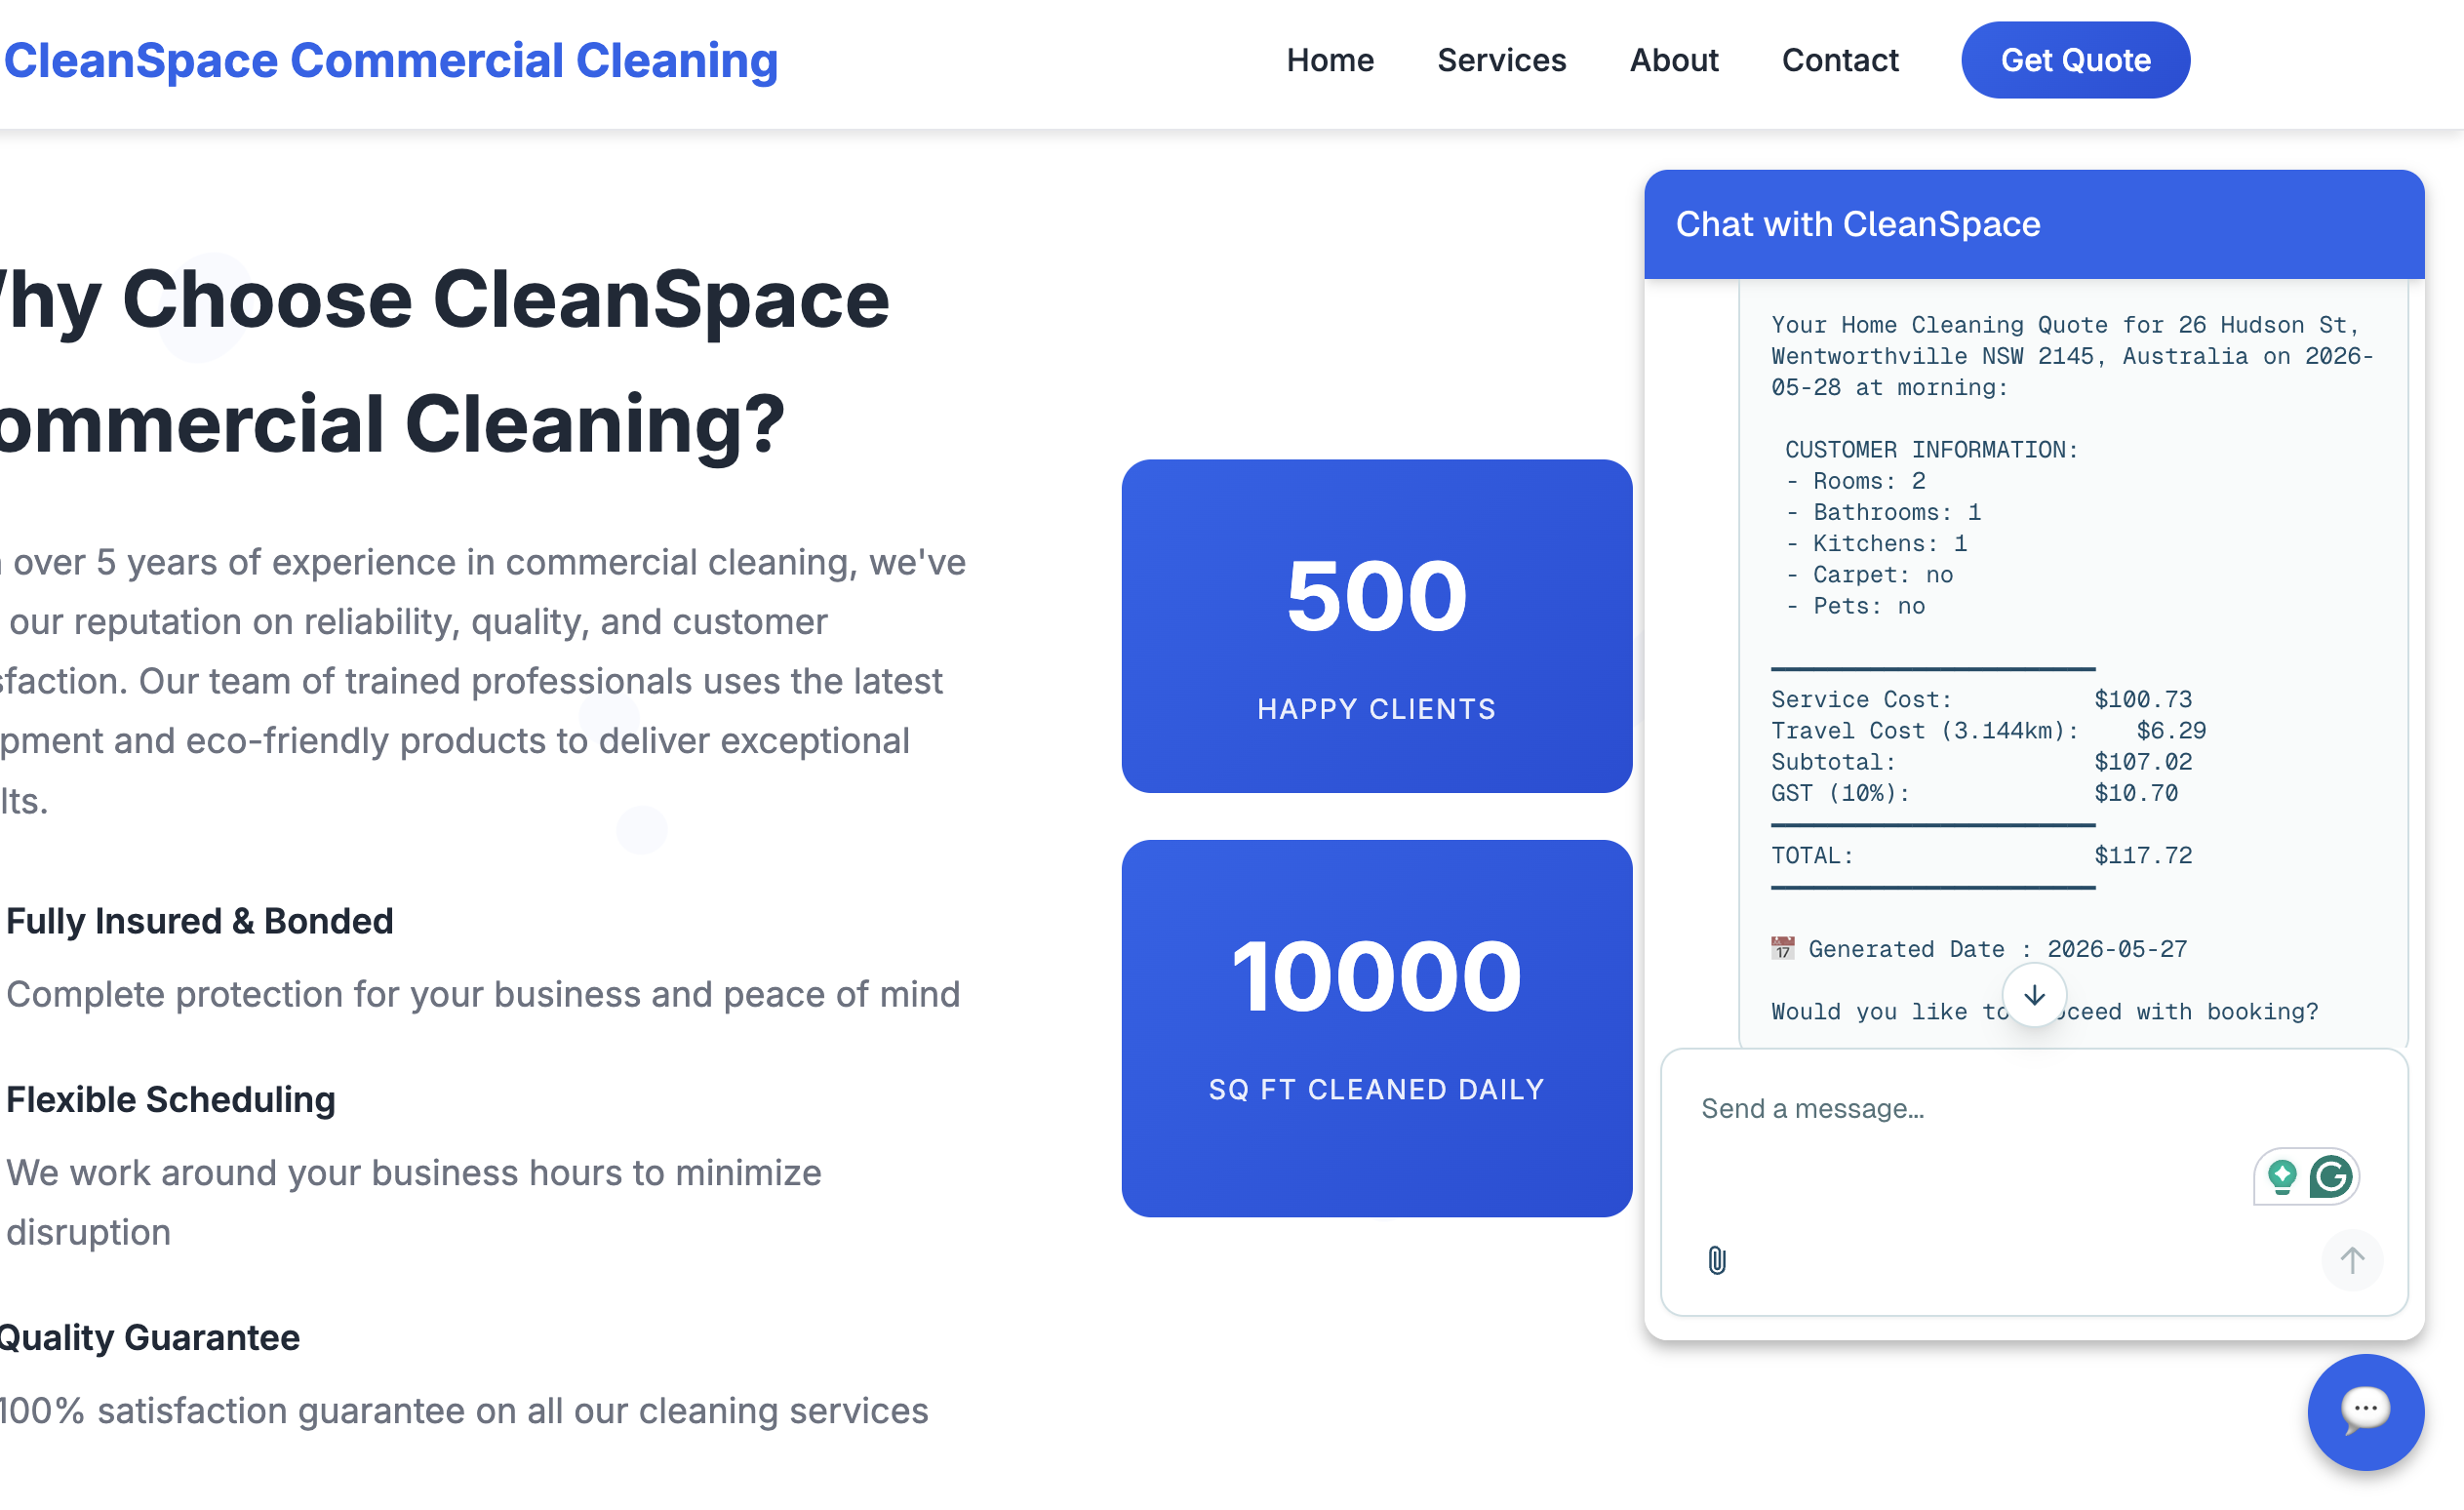Toggle the chat bubble launcher button
This screenshot has height=1510, width=2464.
click(x=2365, y=1411)
